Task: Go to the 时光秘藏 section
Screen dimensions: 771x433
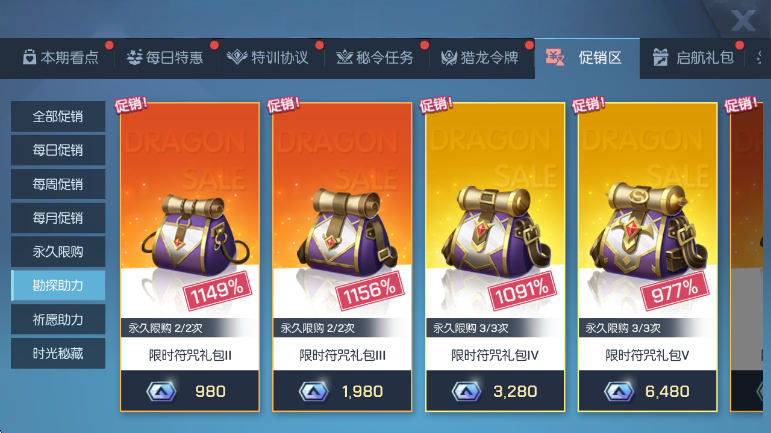Action: tap(58, 353)
